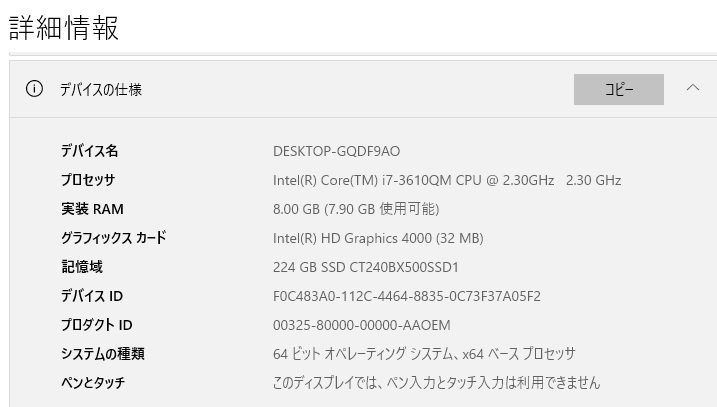Screen dimensions: 717x407
Task: Click the 詳細情報 page heading
Action: (64, 27)
